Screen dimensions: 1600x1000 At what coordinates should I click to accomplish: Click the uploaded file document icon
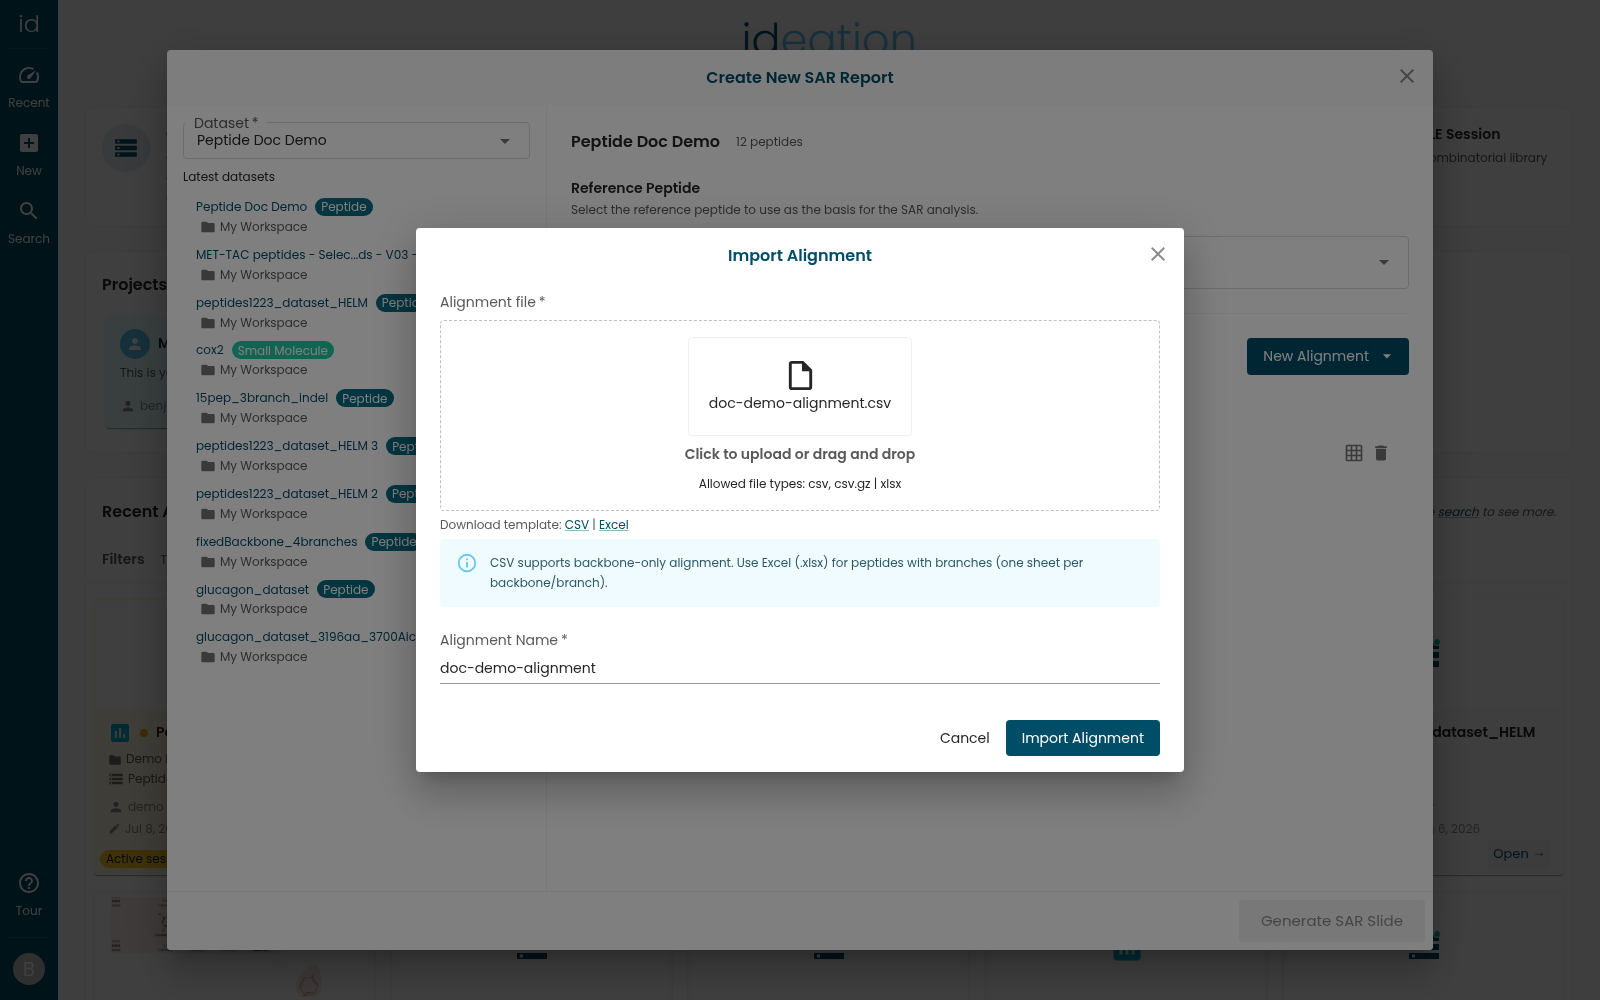(800, 375)
